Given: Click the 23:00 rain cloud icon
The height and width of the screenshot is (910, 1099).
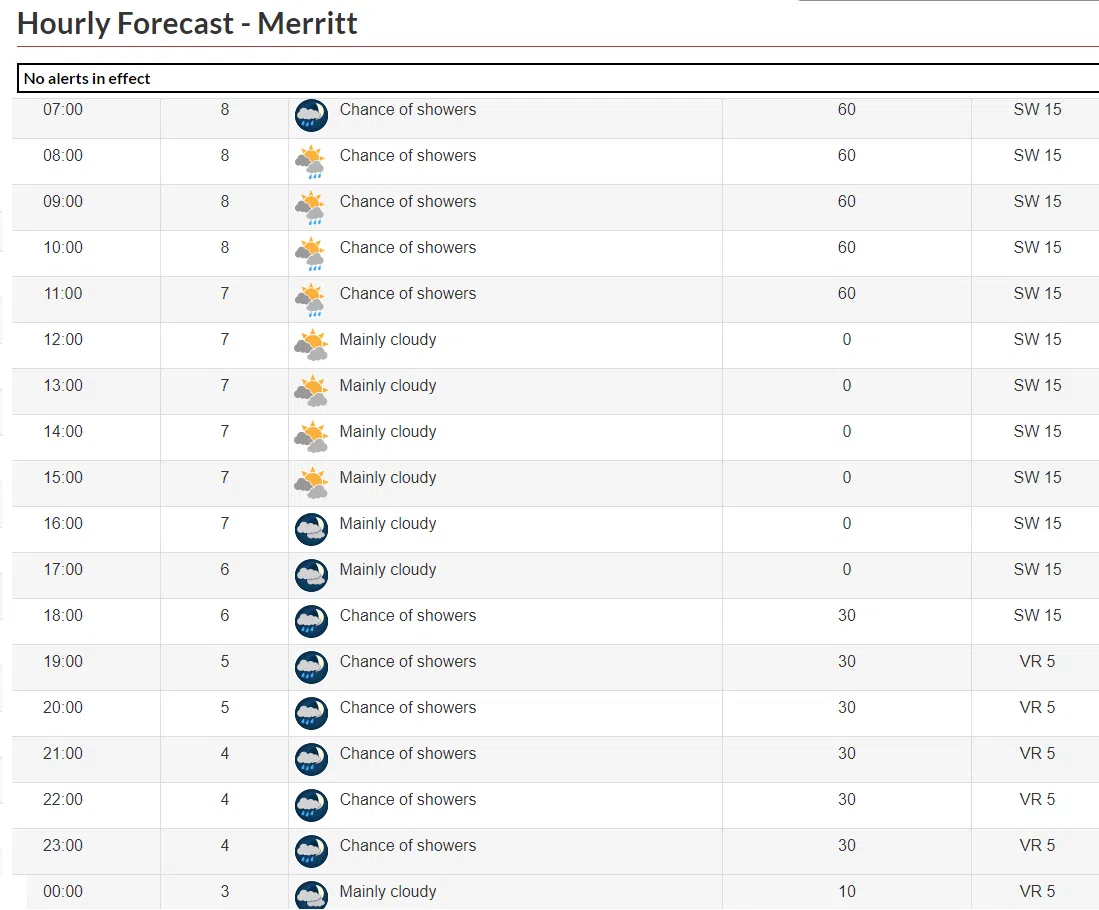Looking at the screenshot, I should pyautogui.click(x=311, y=851).
